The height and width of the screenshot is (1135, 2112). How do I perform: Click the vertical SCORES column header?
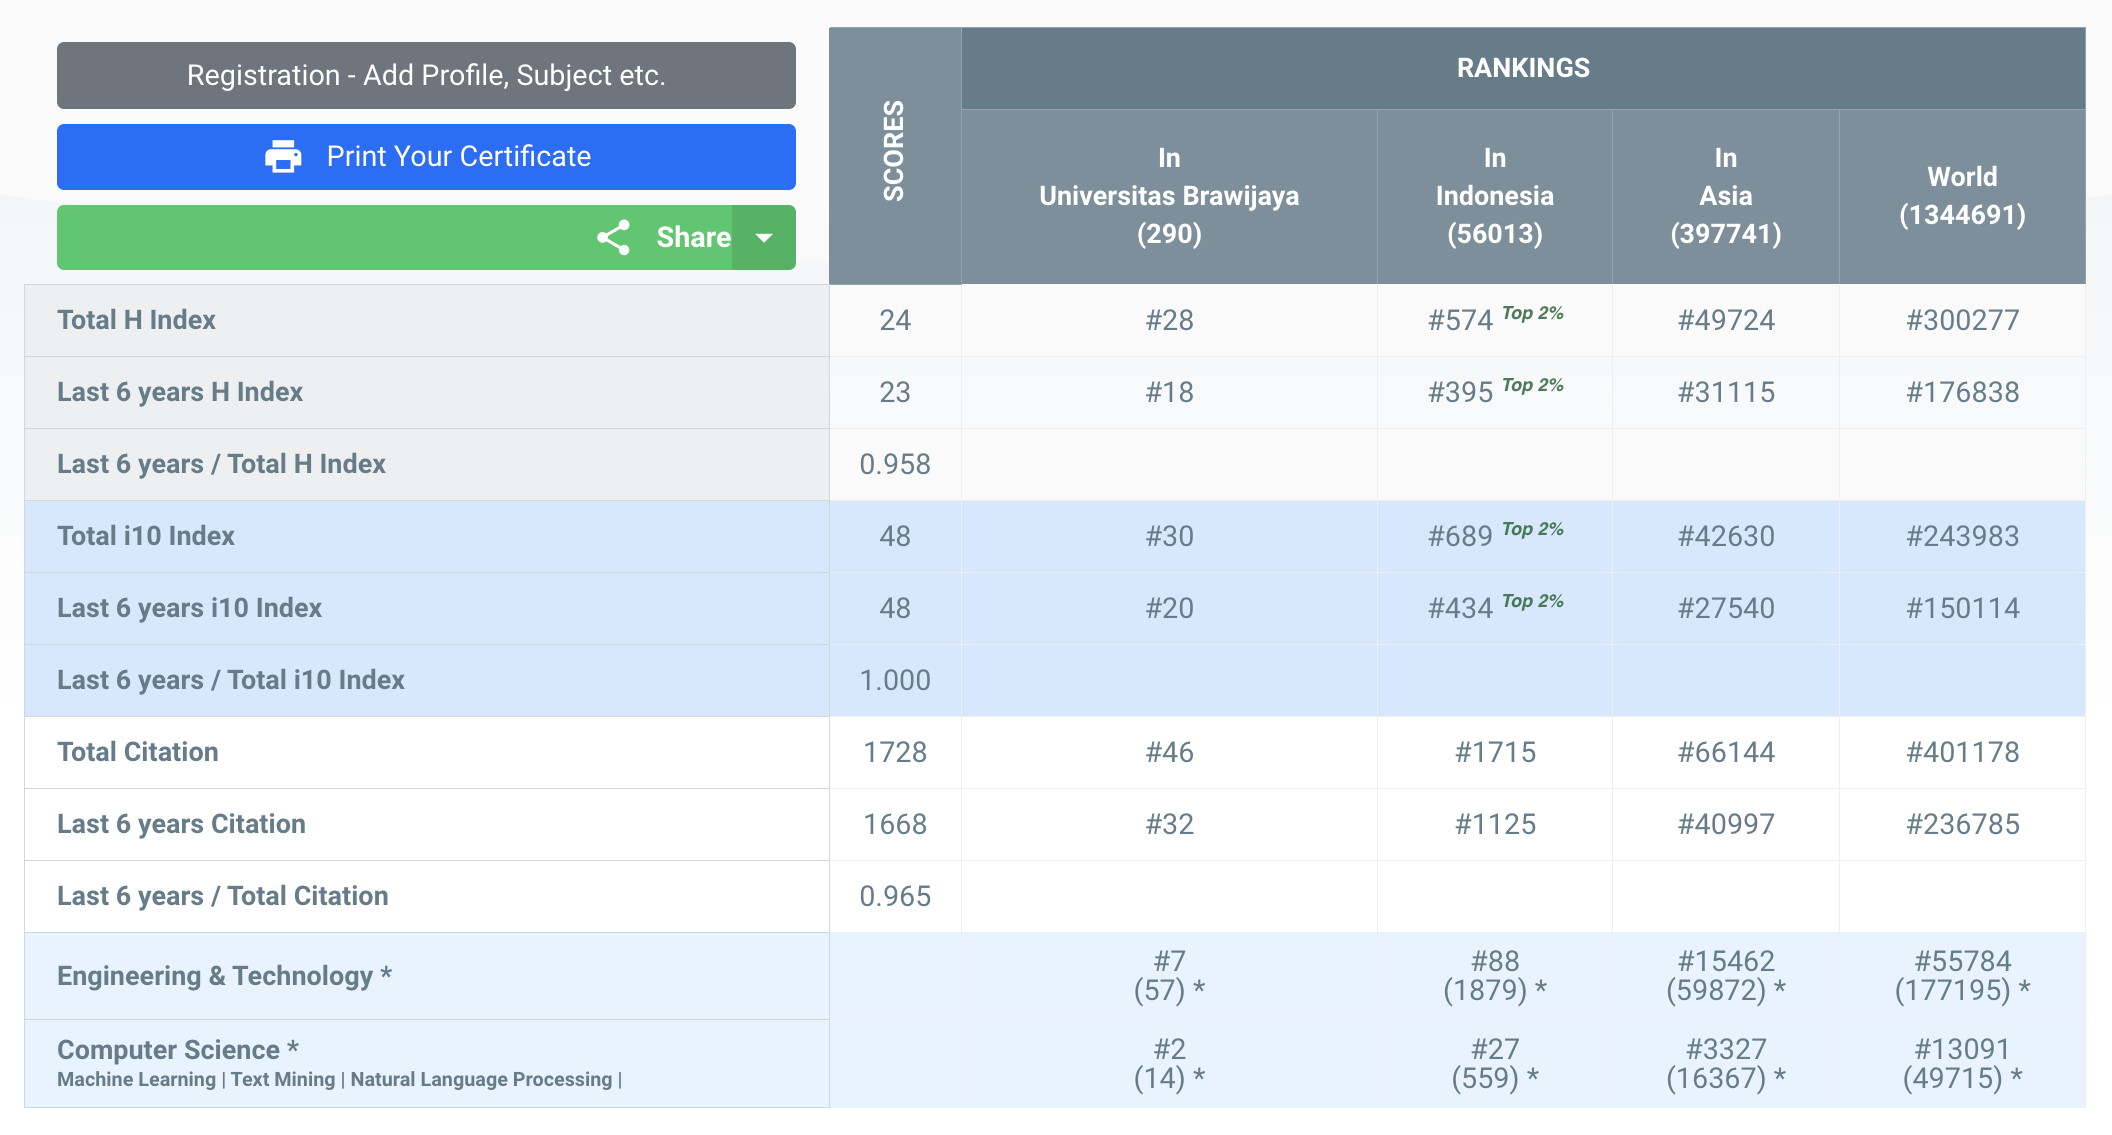tap(894, 150)
